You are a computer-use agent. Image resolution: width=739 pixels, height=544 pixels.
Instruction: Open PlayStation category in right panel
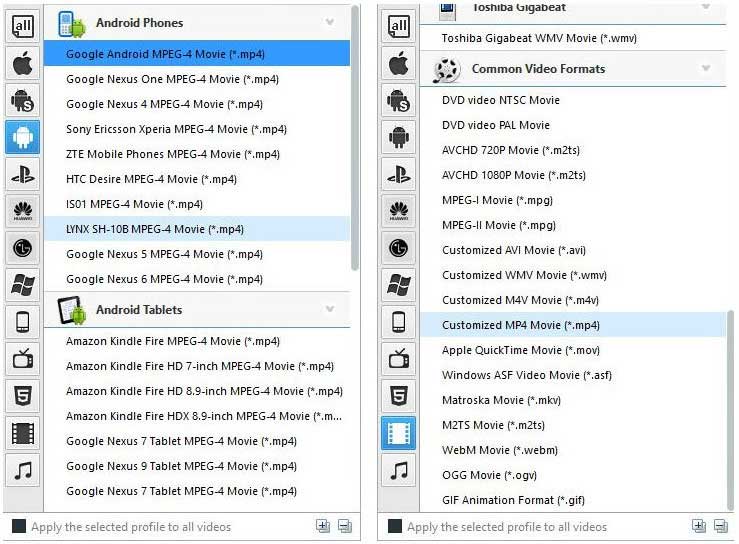pyautogui.click(x=399, y=174)
